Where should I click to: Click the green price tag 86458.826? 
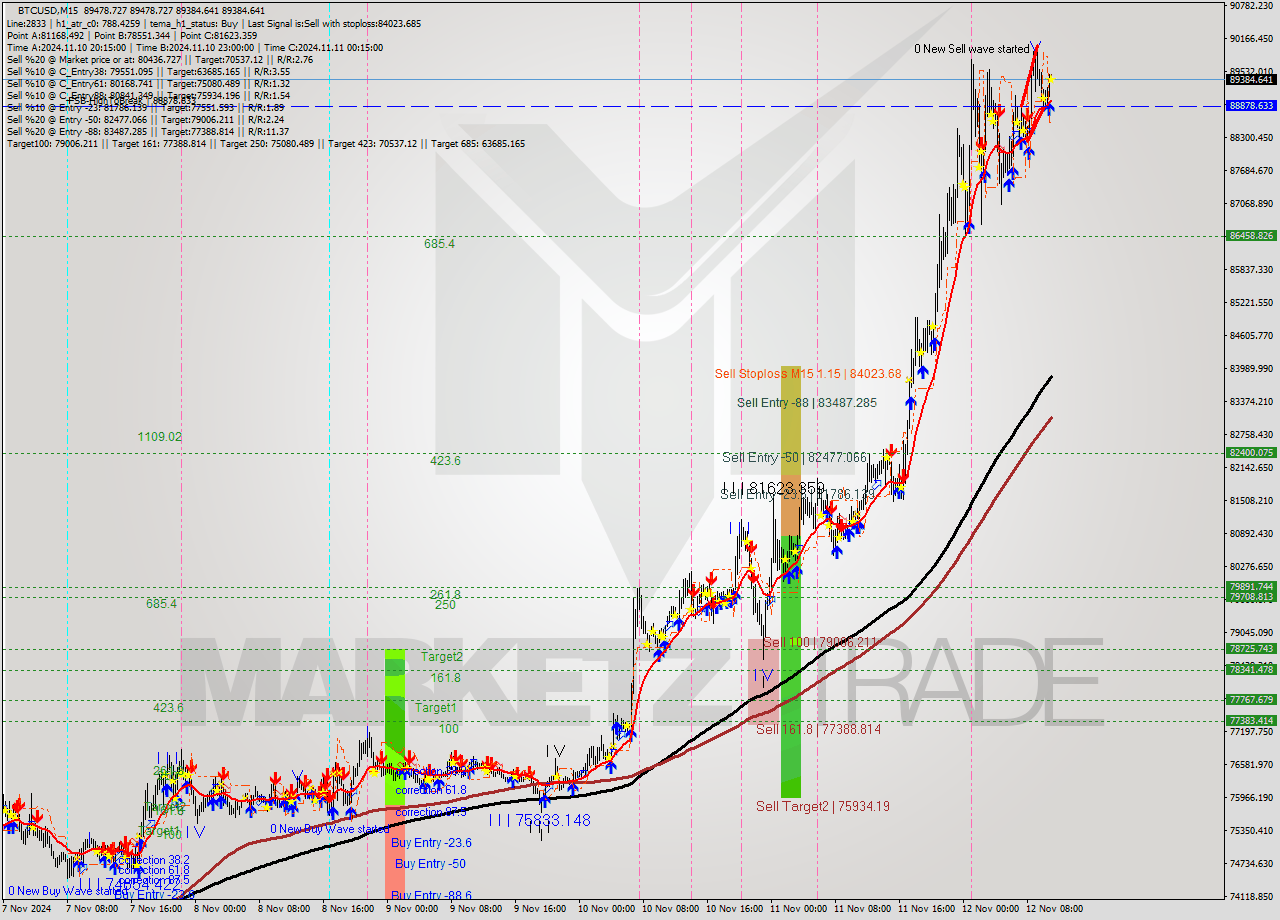click(1250, 236)
